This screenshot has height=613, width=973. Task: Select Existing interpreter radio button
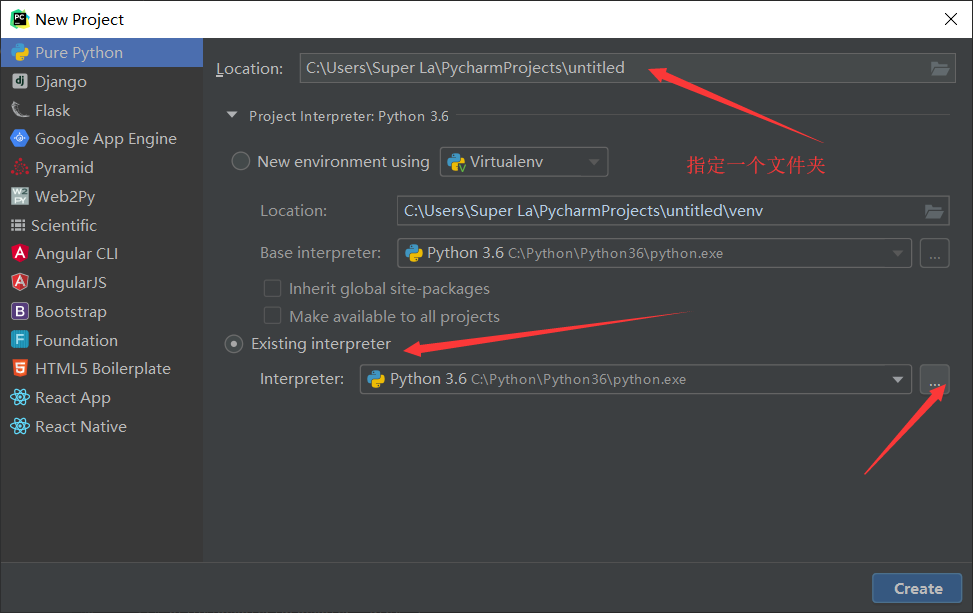234,344
